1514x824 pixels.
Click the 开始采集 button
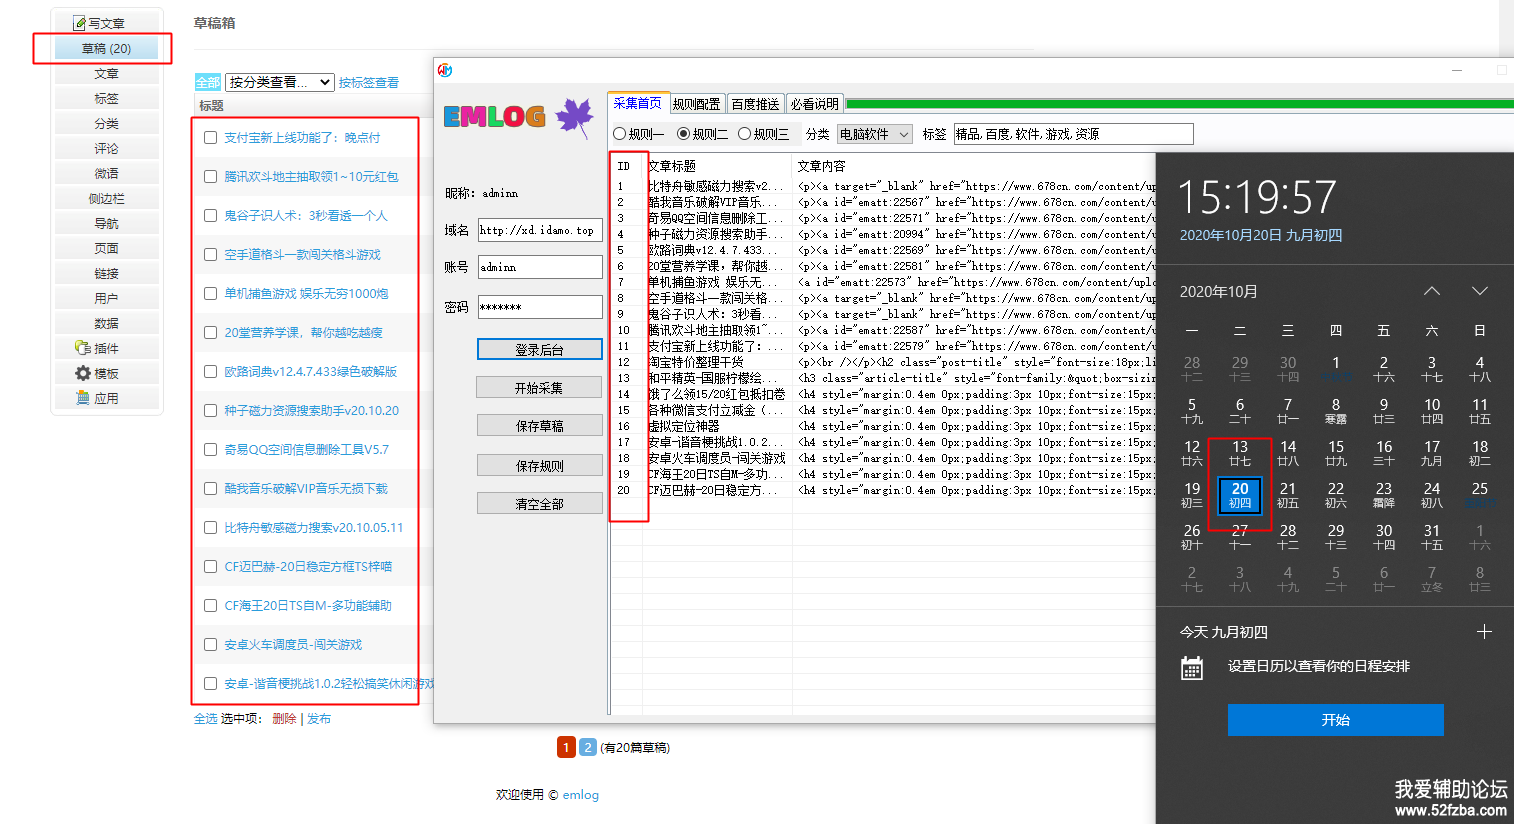(x=539, y=387)
